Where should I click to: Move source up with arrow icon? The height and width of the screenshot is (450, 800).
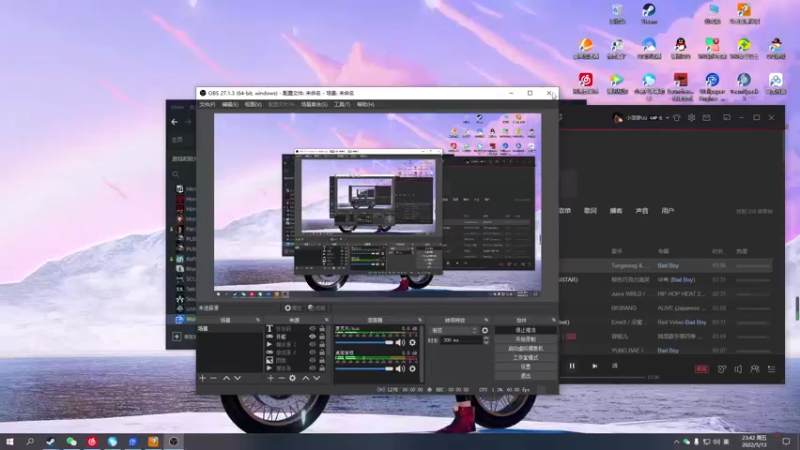point(306,378)
